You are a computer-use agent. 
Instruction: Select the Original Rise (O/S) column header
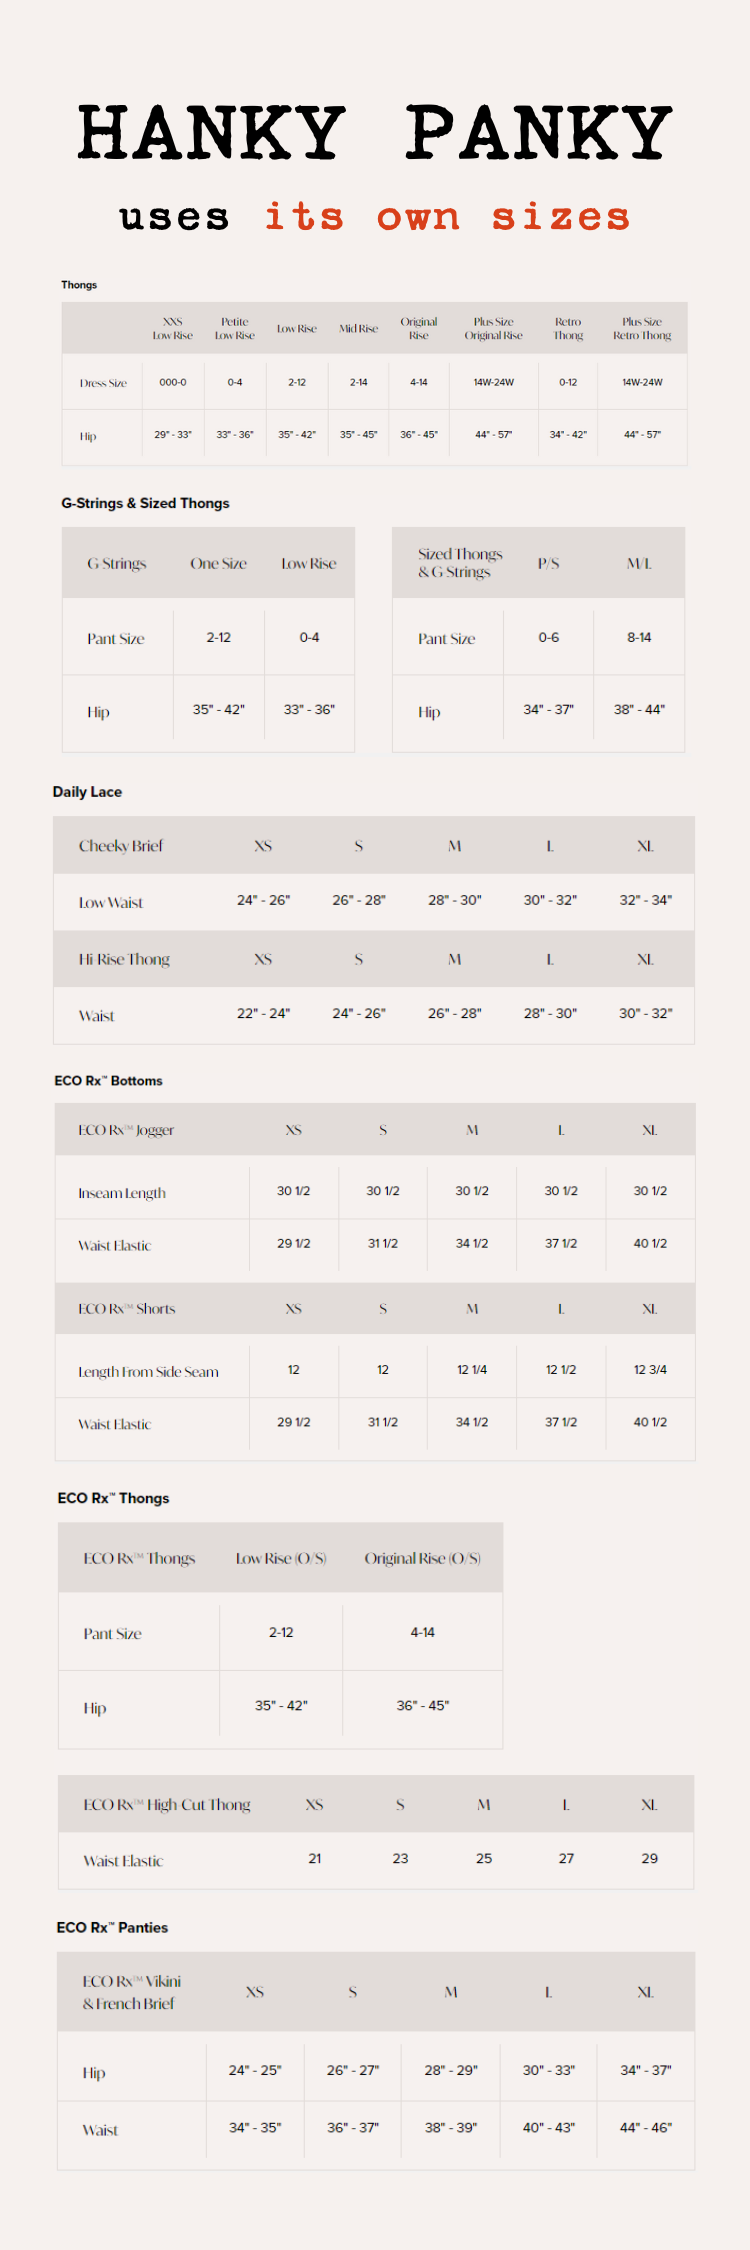coord(422,1558)
